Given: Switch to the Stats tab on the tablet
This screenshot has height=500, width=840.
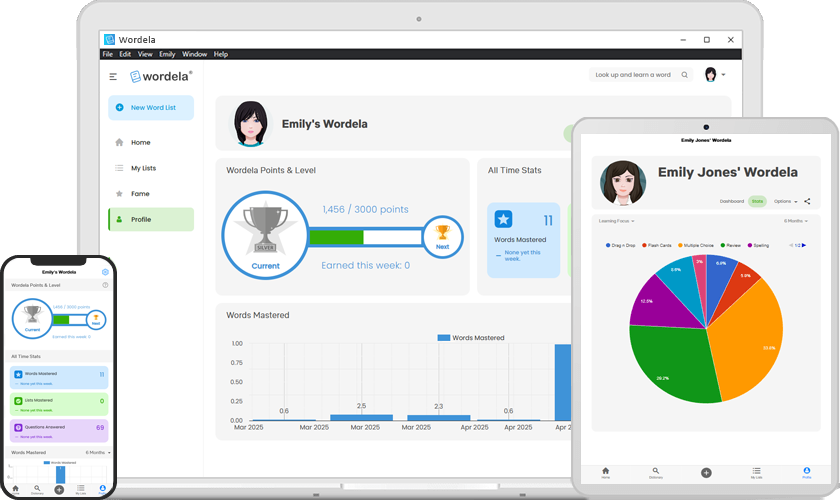Looking at the screenshot, I should pos(757,202).
